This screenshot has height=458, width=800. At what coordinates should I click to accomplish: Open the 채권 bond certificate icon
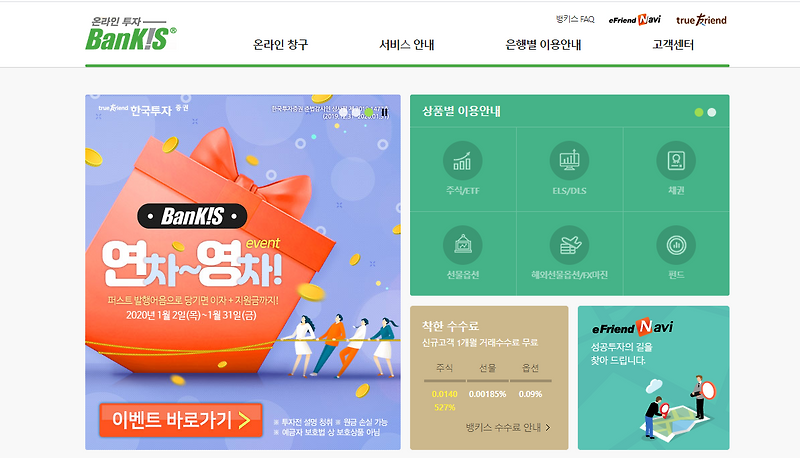[676, 161]
